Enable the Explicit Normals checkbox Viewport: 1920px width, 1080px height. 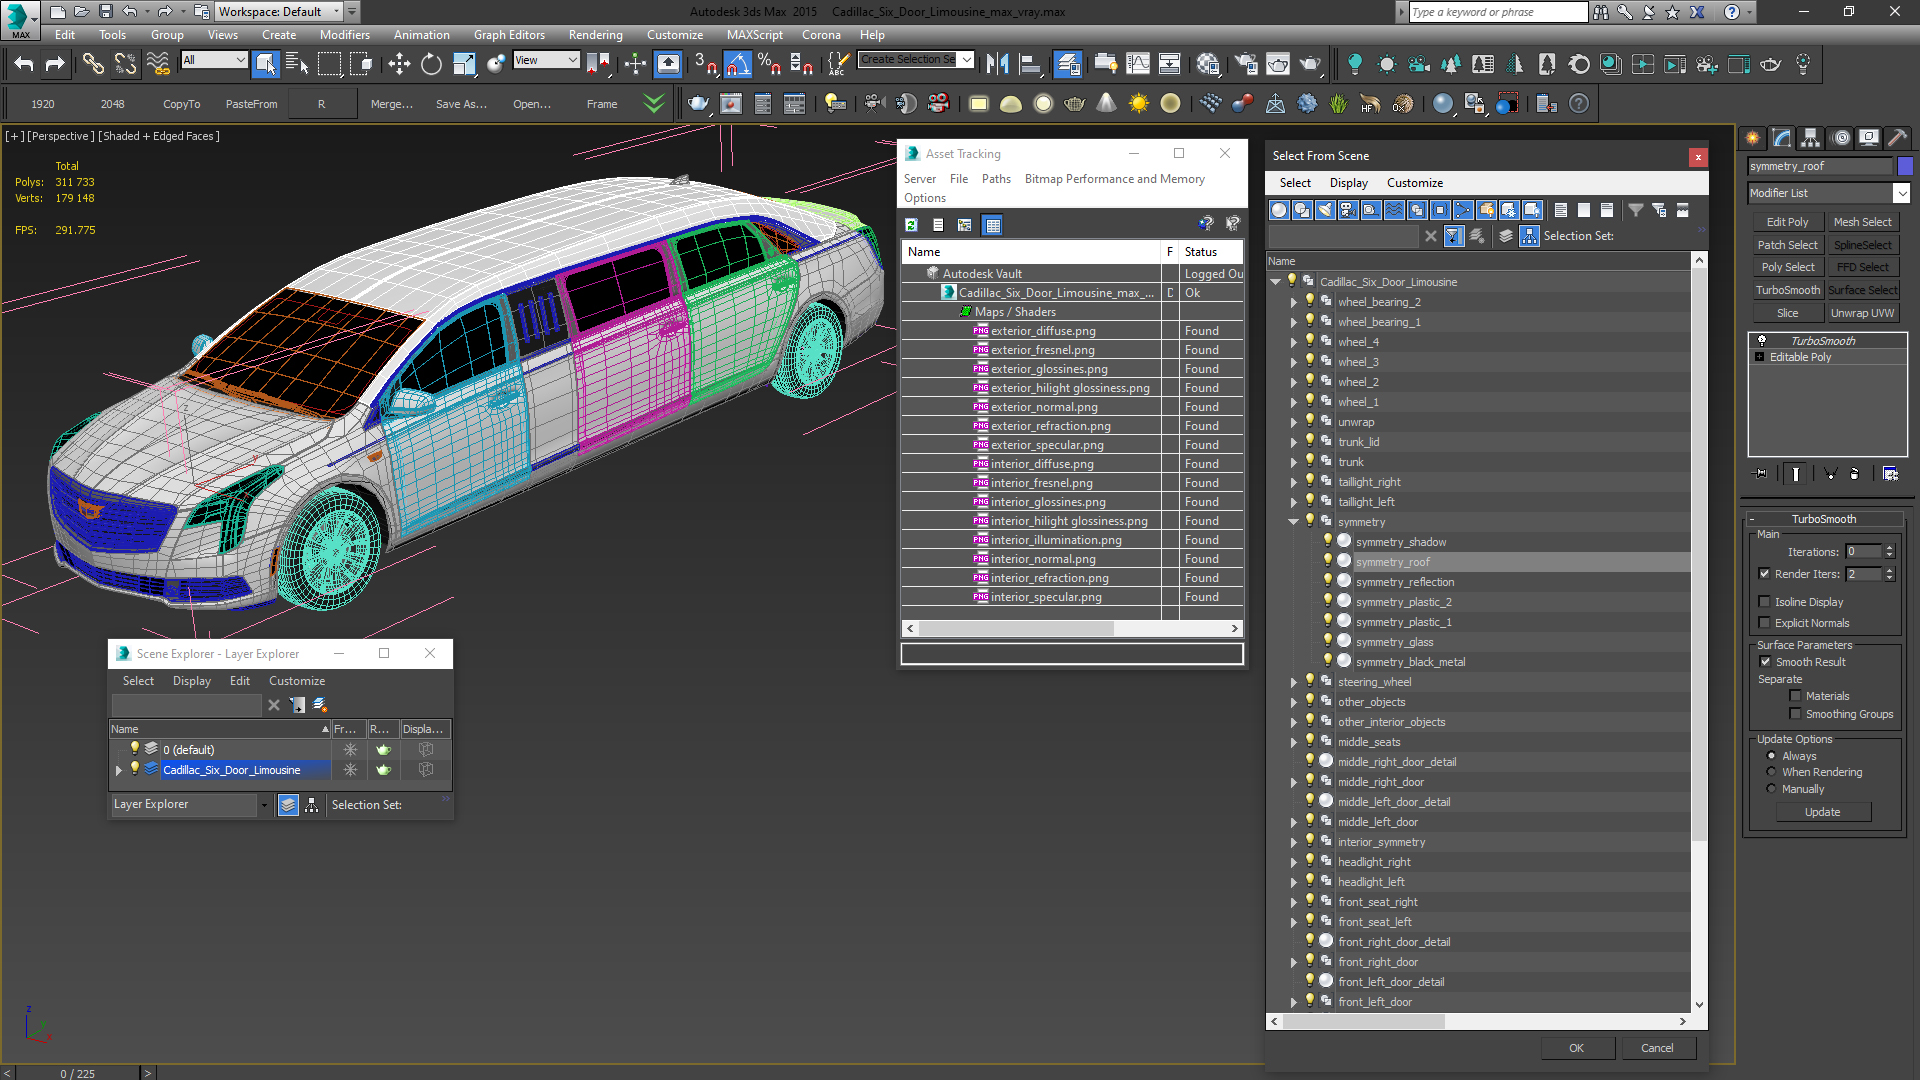pos(1764,623)
